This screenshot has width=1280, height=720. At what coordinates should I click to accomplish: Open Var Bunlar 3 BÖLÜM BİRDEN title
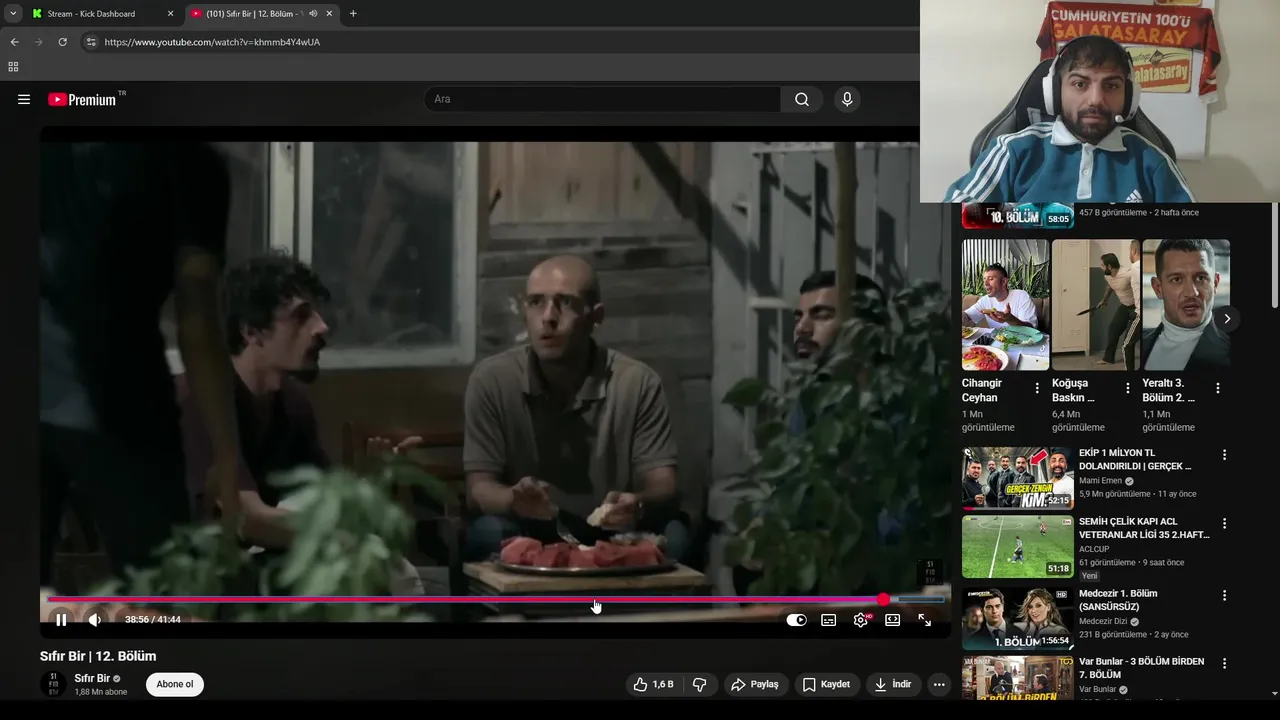click(1141, 668)
